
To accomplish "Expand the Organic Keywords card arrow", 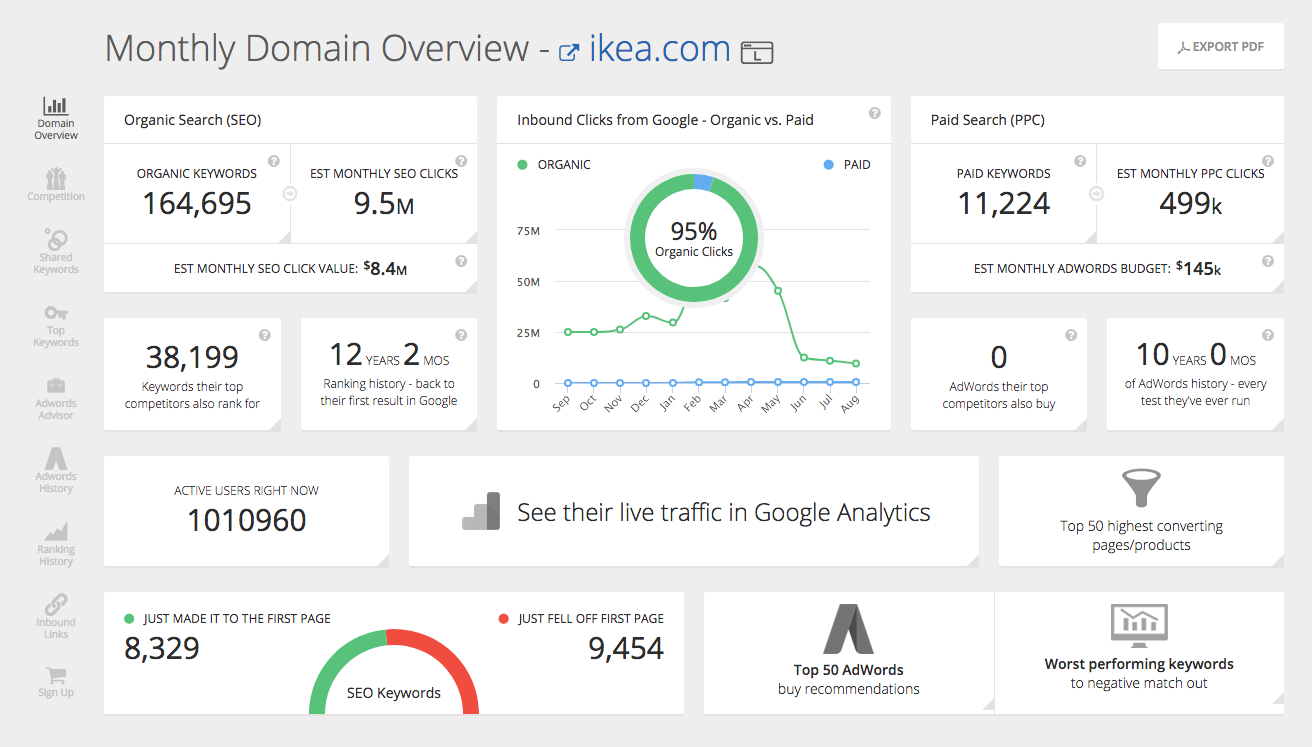I will tap(289, 194).
